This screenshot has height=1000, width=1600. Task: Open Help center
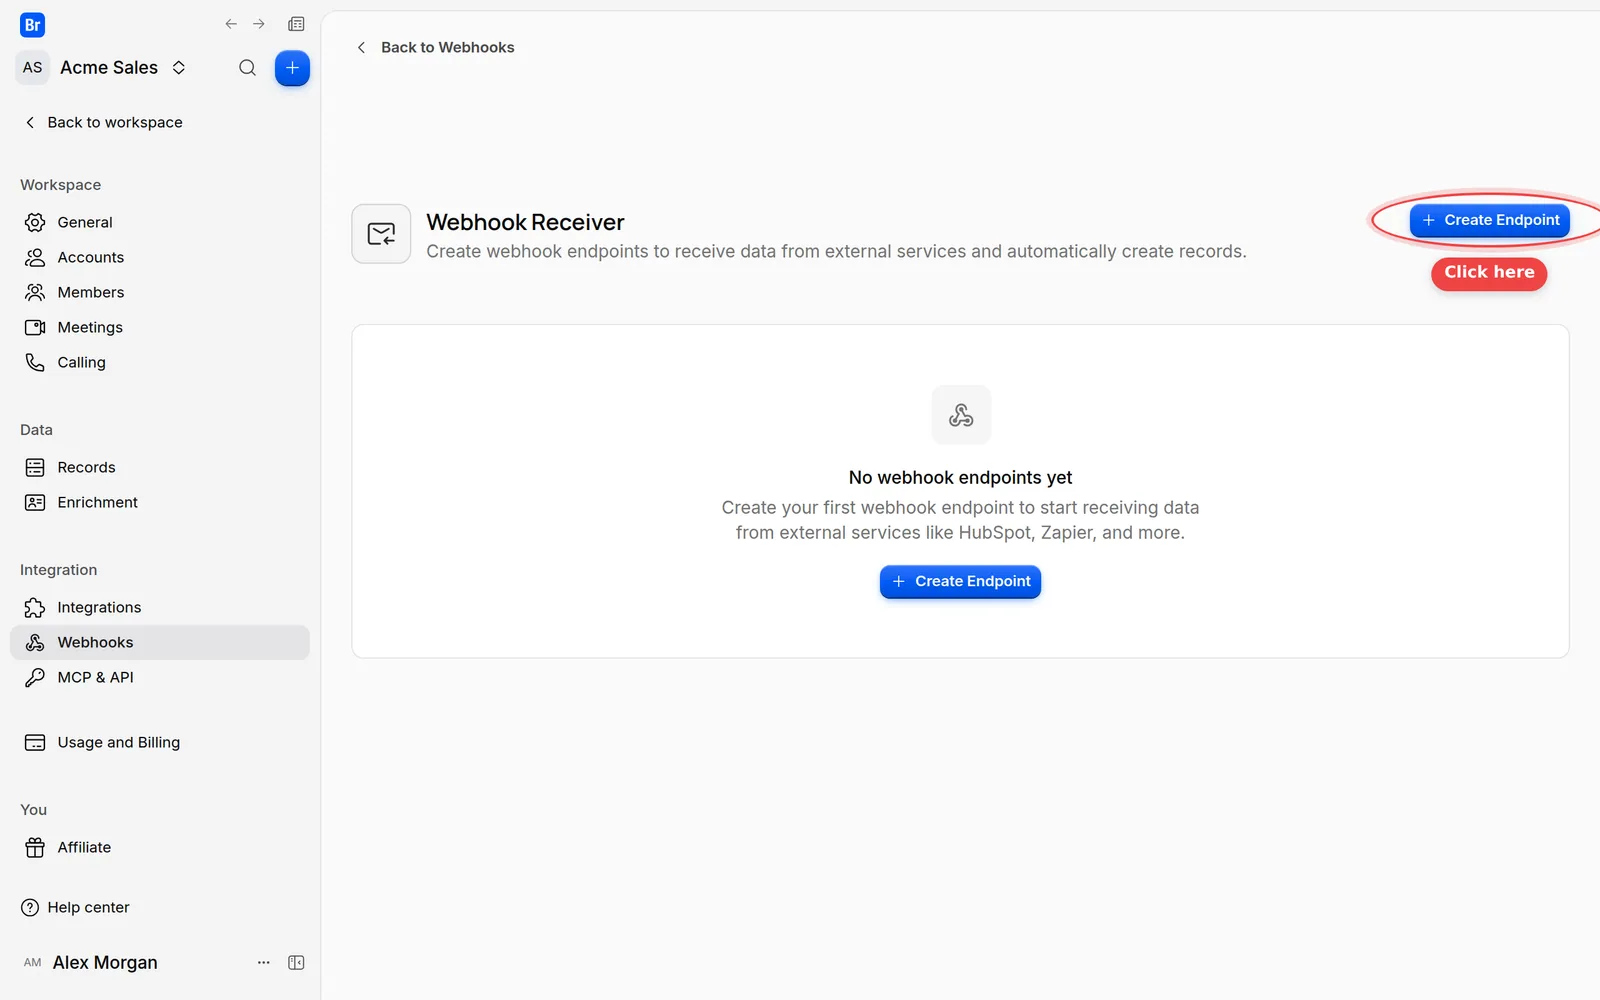75,907
